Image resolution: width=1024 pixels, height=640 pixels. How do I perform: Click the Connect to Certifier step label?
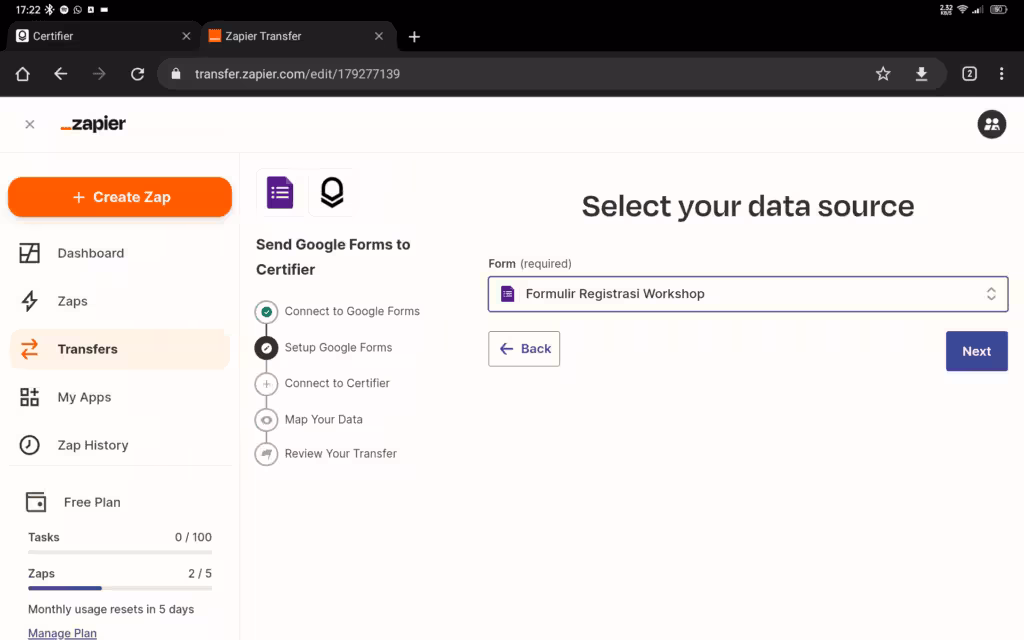click(337, 383)
